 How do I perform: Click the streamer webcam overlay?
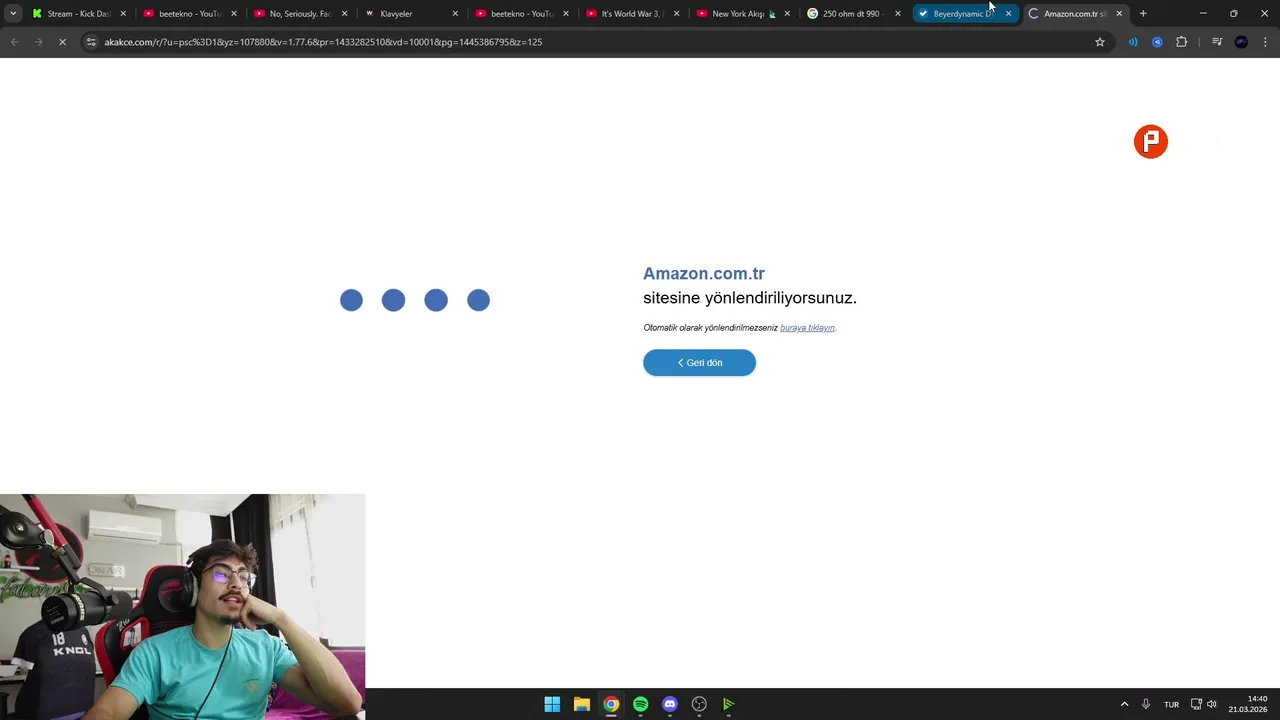click(x=182, y=607)
